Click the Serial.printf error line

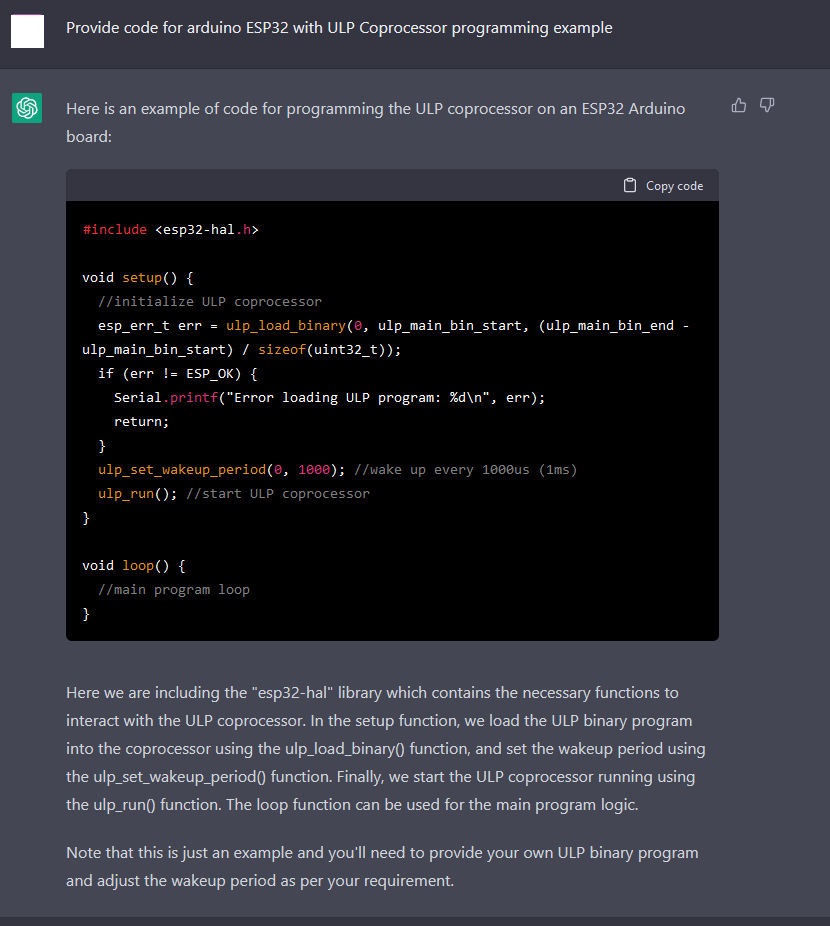pyautogui.click(x=329, y=397)
